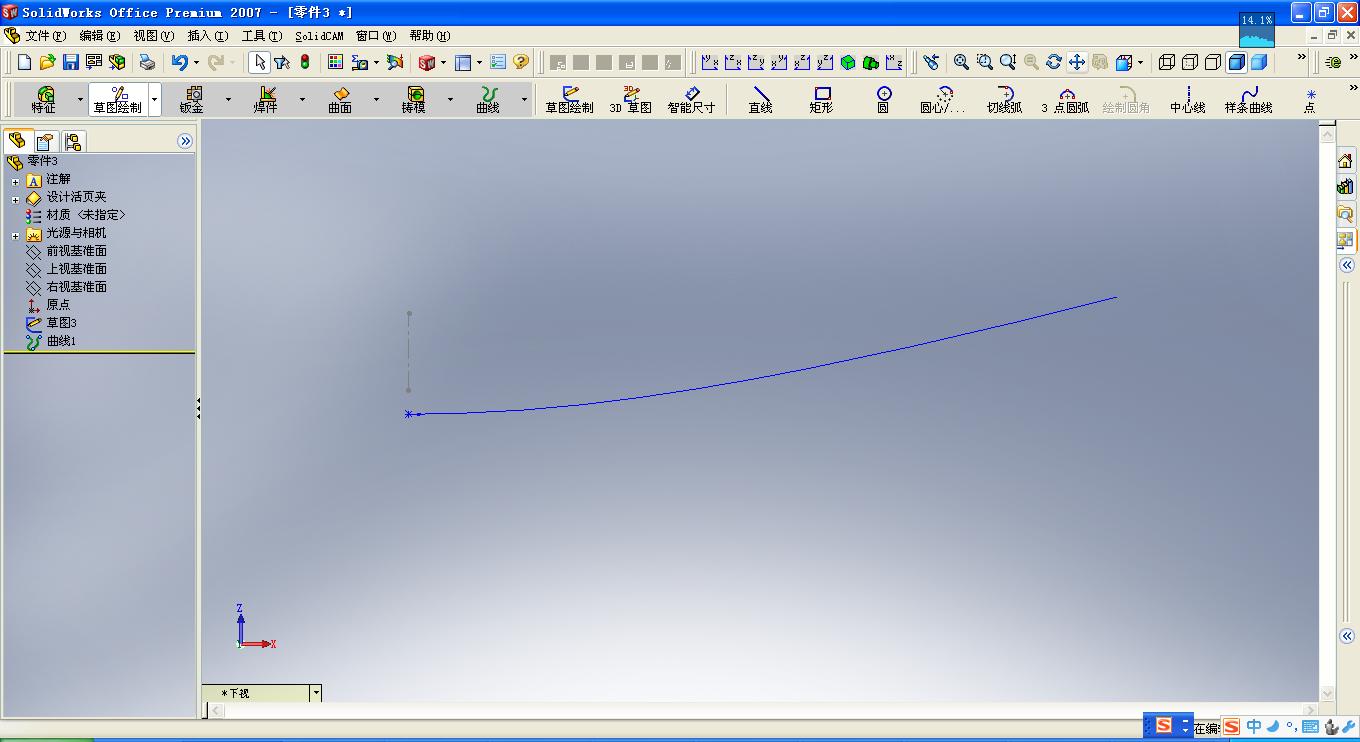Click the Open file folder icon

click(47, 62)
